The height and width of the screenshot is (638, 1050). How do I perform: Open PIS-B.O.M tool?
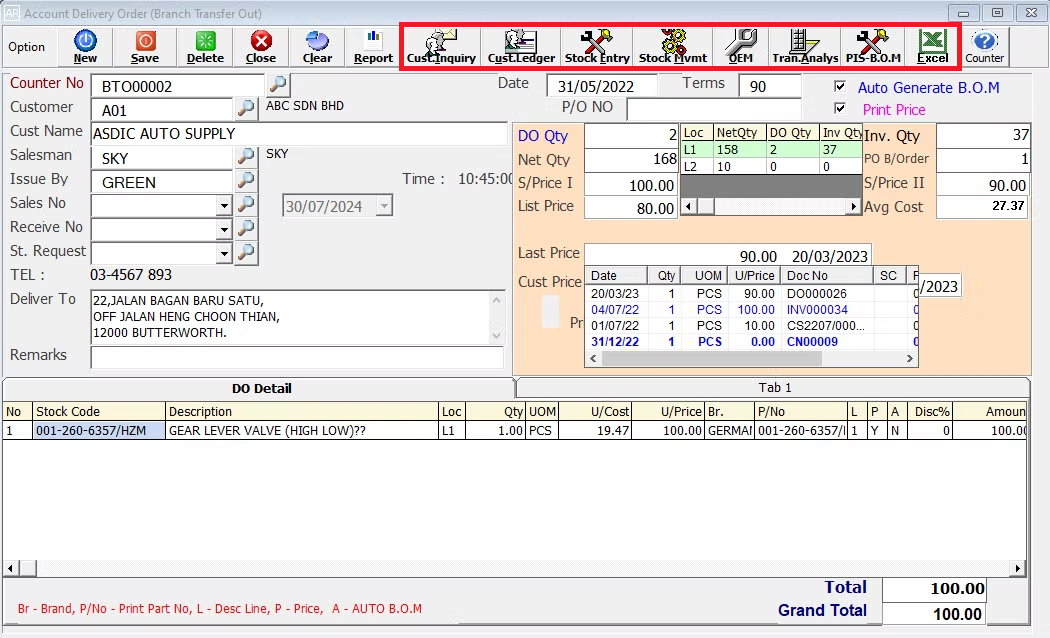coord(873,47)
